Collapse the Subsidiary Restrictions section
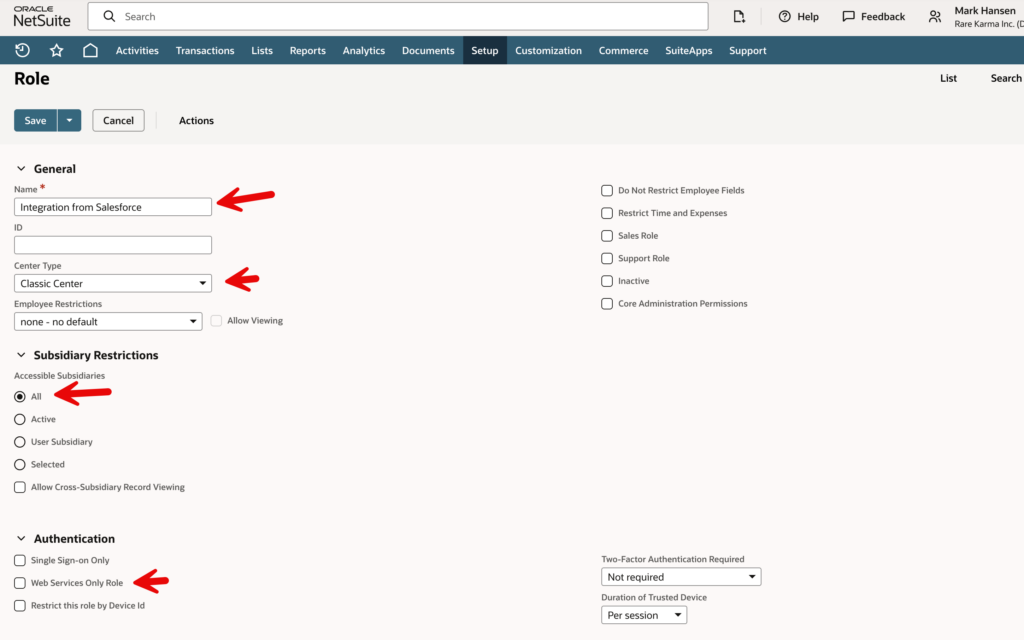The height and width of the screenshot is (640, 1024). 21,355
